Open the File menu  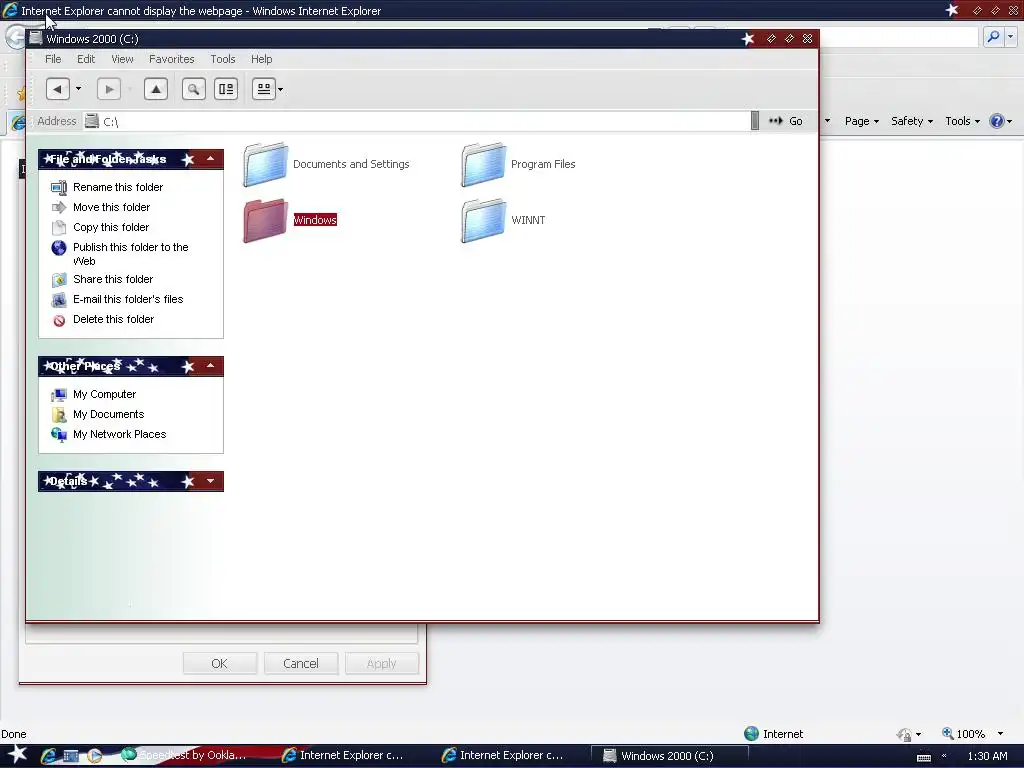tap(53, 59)
